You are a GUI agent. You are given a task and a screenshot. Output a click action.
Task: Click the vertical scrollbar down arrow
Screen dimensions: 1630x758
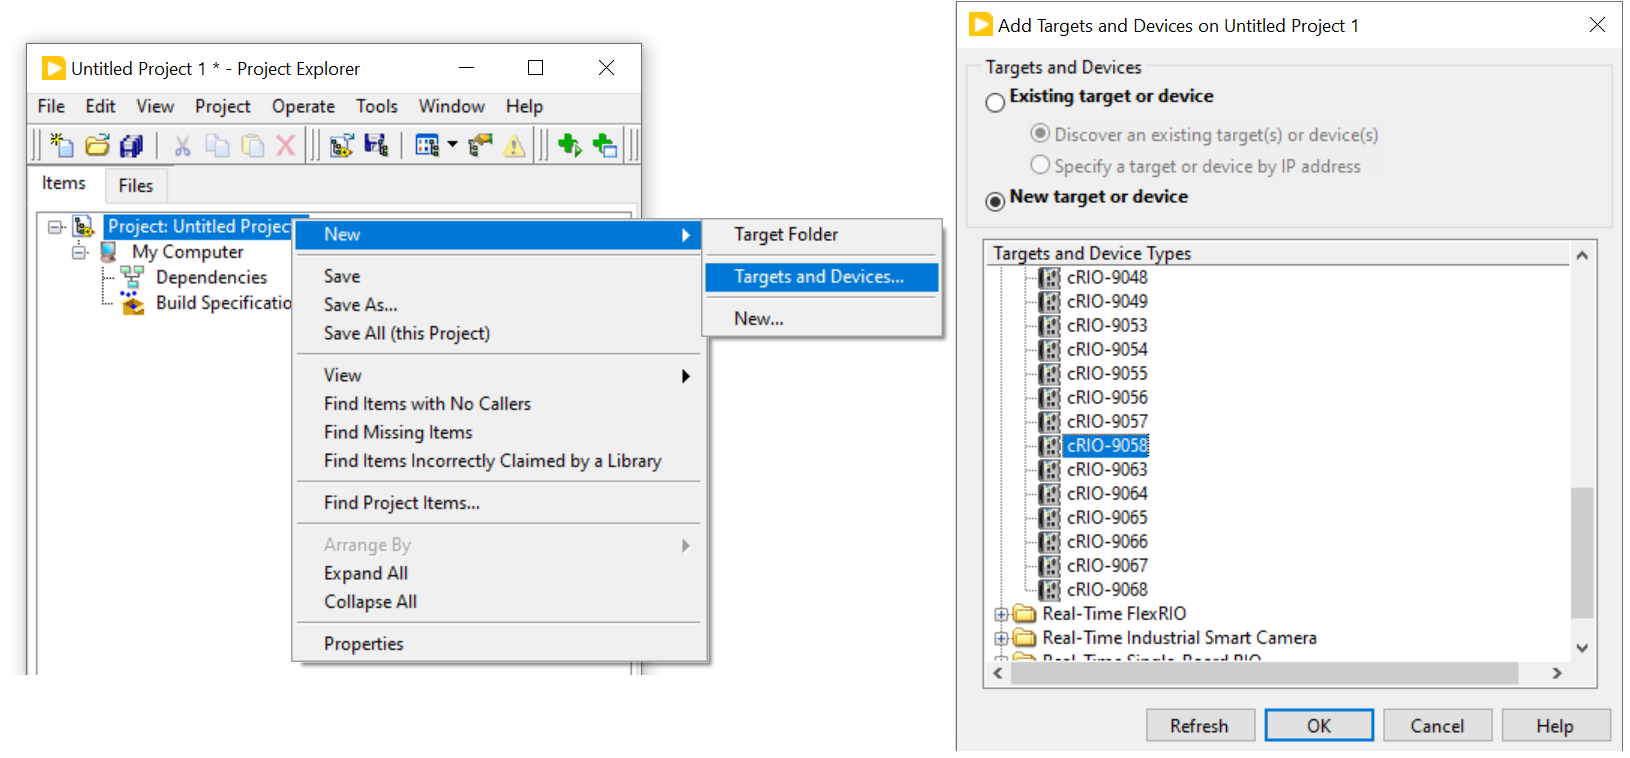pyautogui.click(x=1582, y=647)
